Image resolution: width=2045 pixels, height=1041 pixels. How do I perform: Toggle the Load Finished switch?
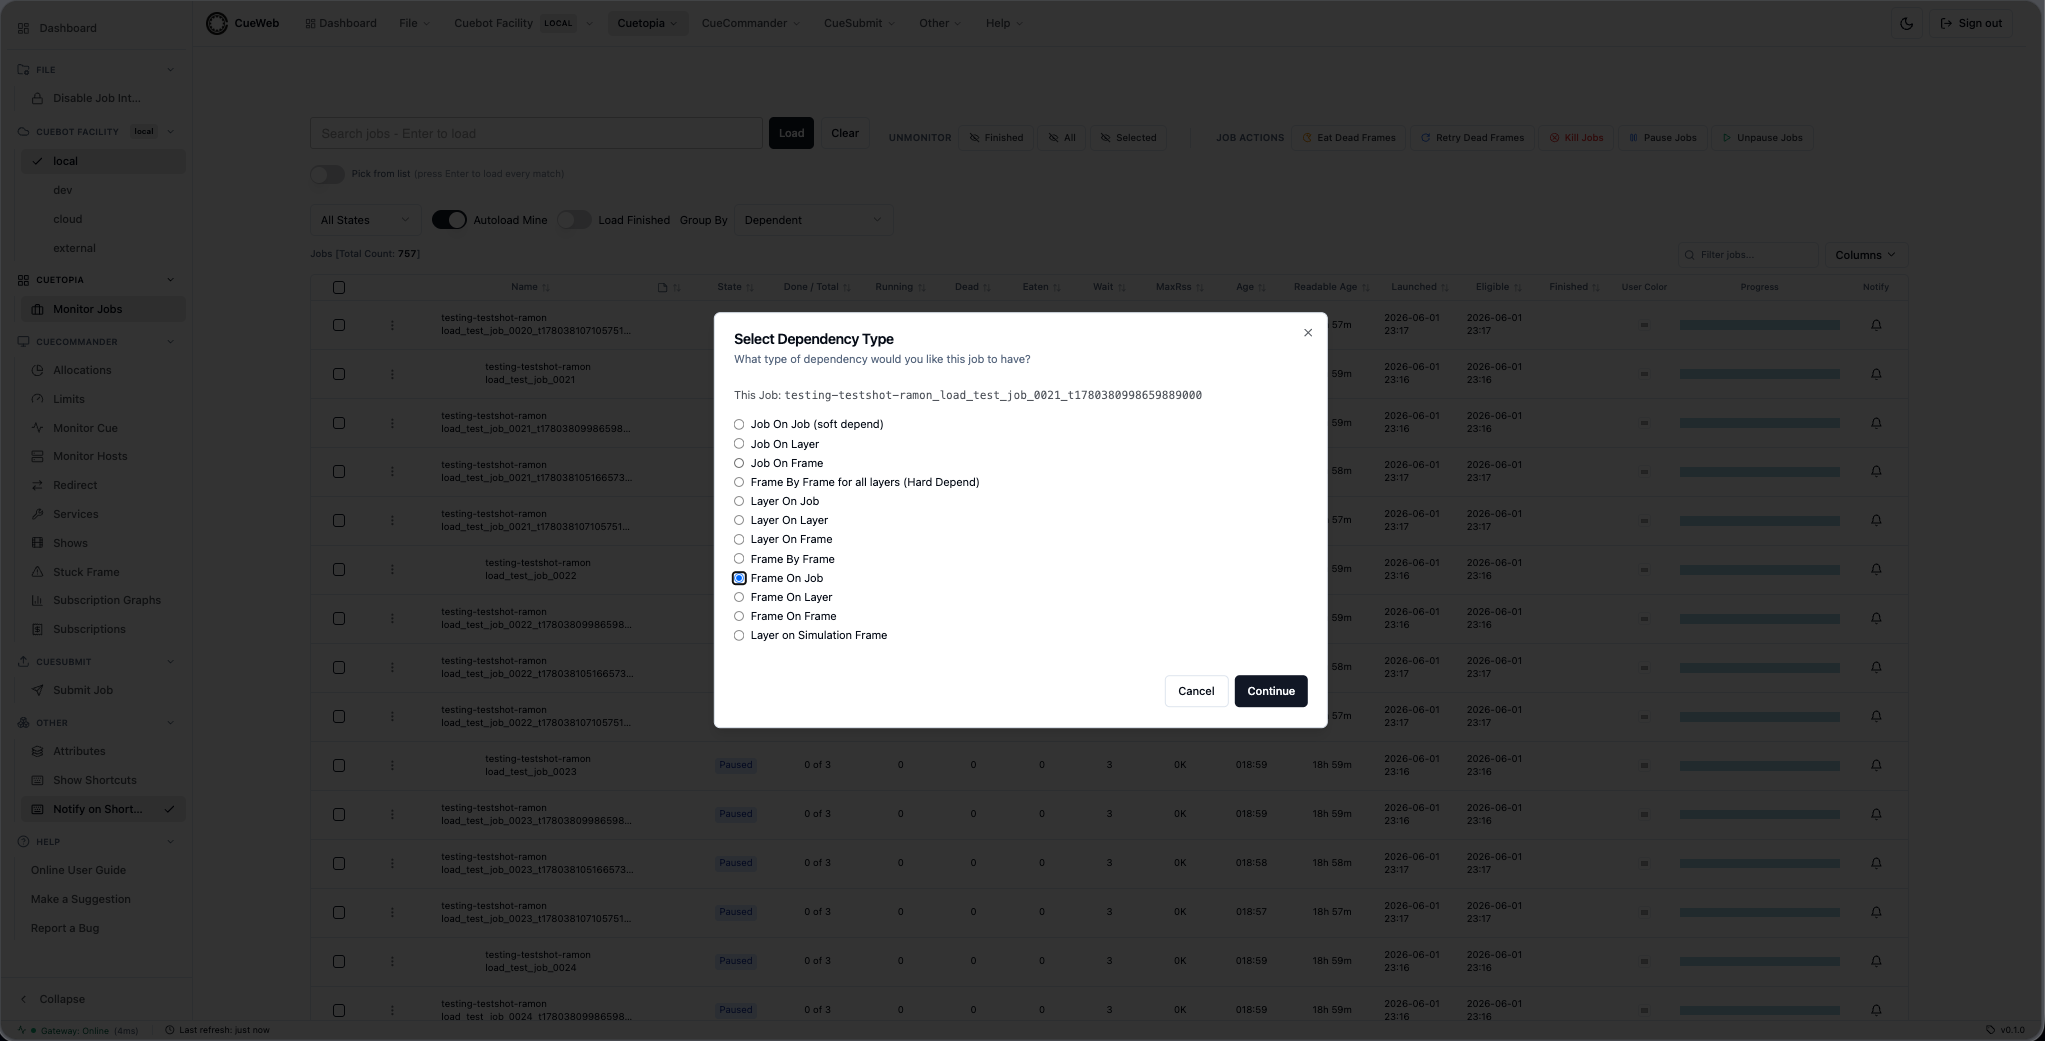(x=574, y=220)
